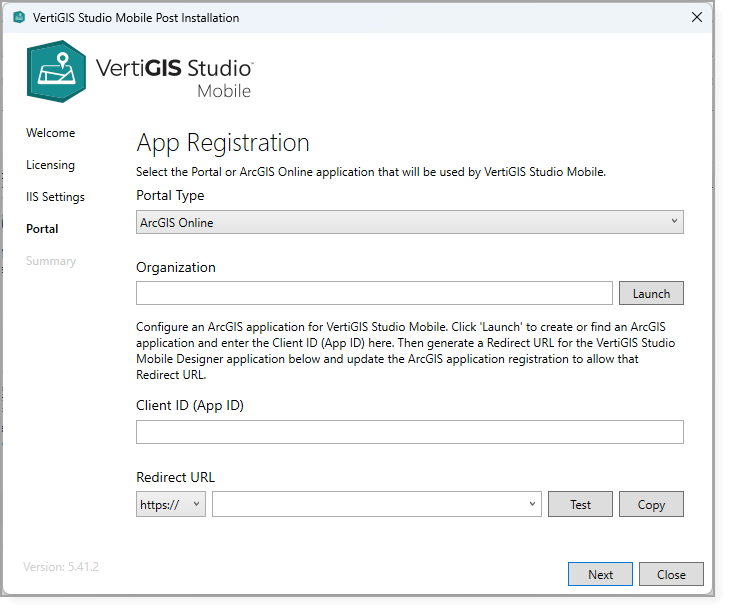Click the small title bar app icon
The image size is (730, 612).
tap(19, 18)
